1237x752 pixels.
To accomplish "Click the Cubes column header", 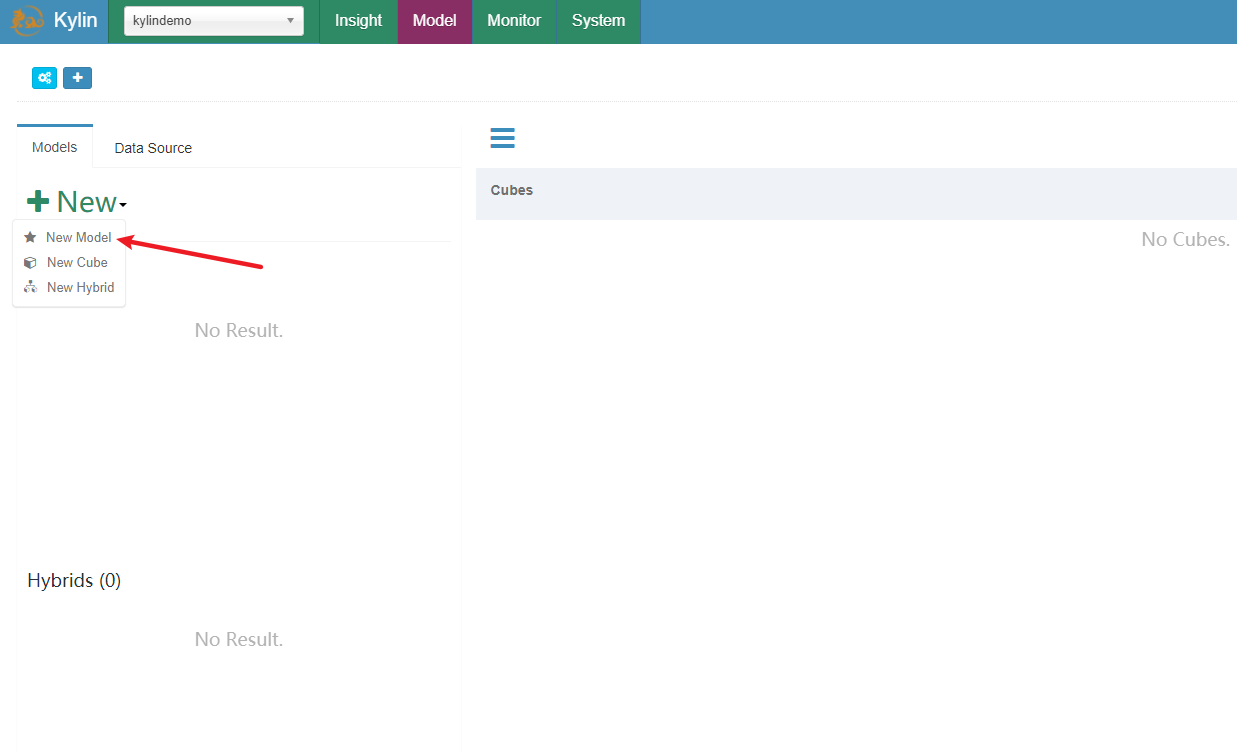I will pos(512,190).
